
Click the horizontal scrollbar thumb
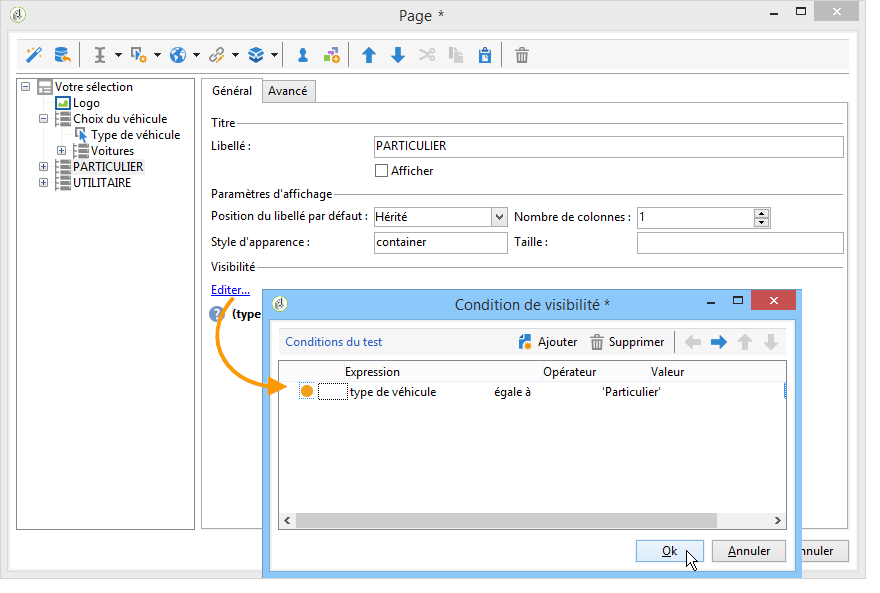(x=506, y=521)
